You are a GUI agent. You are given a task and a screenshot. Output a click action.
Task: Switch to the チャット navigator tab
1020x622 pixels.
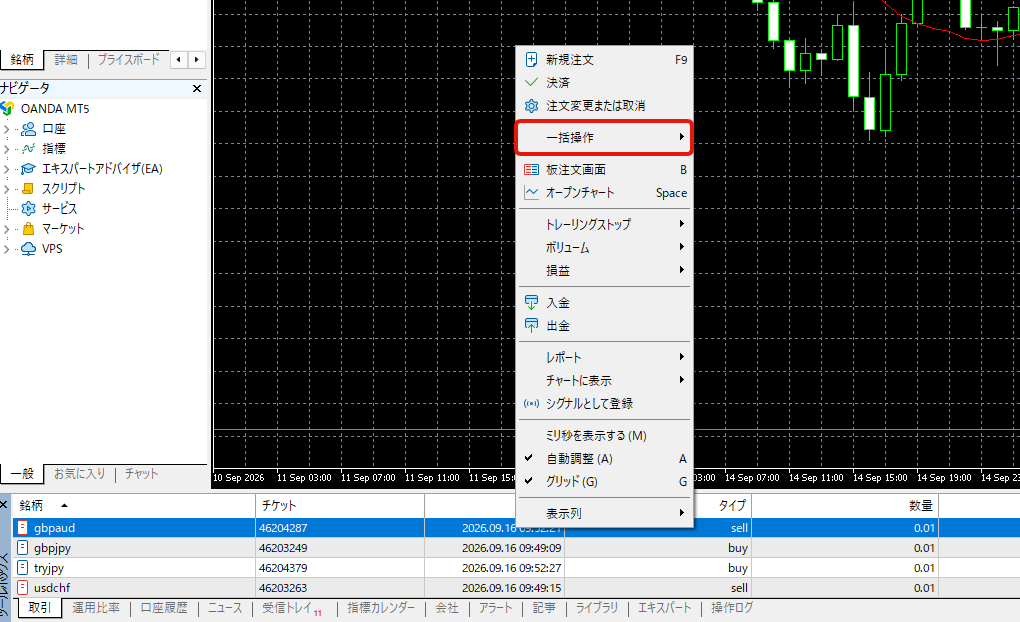pos(141,474)
